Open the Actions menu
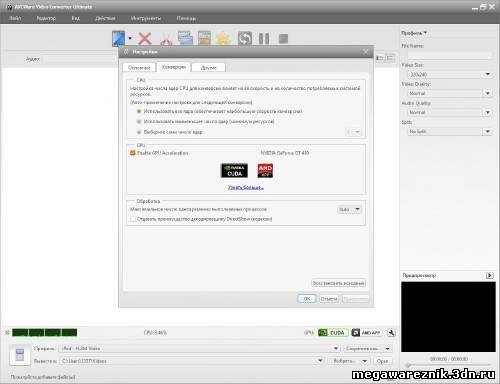This screenshot has height=384, width=500. (x=105, y=18)
